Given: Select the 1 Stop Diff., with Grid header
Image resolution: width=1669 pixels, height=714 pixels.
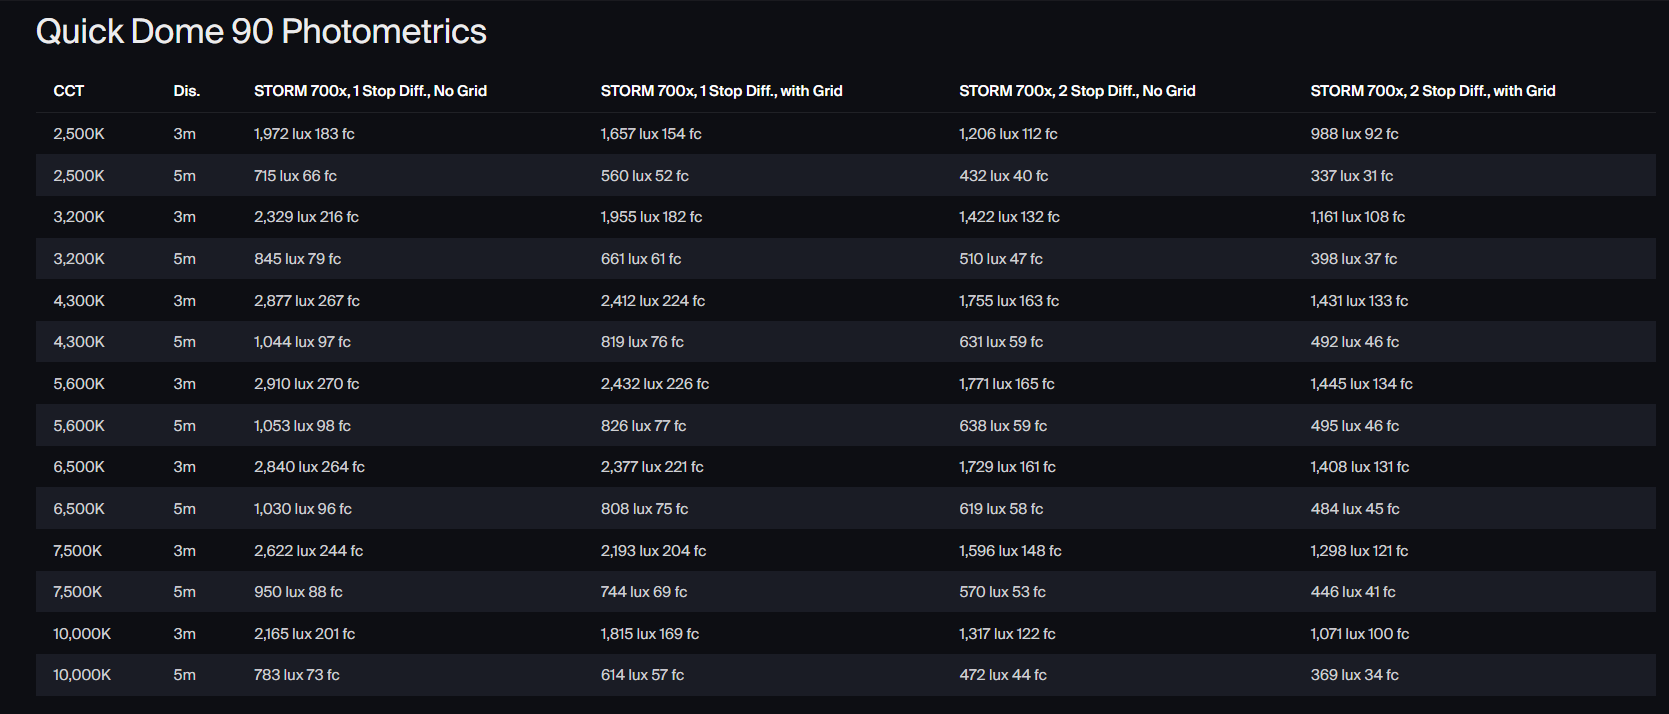Looking at the screenshot, I should pos(721,91).
